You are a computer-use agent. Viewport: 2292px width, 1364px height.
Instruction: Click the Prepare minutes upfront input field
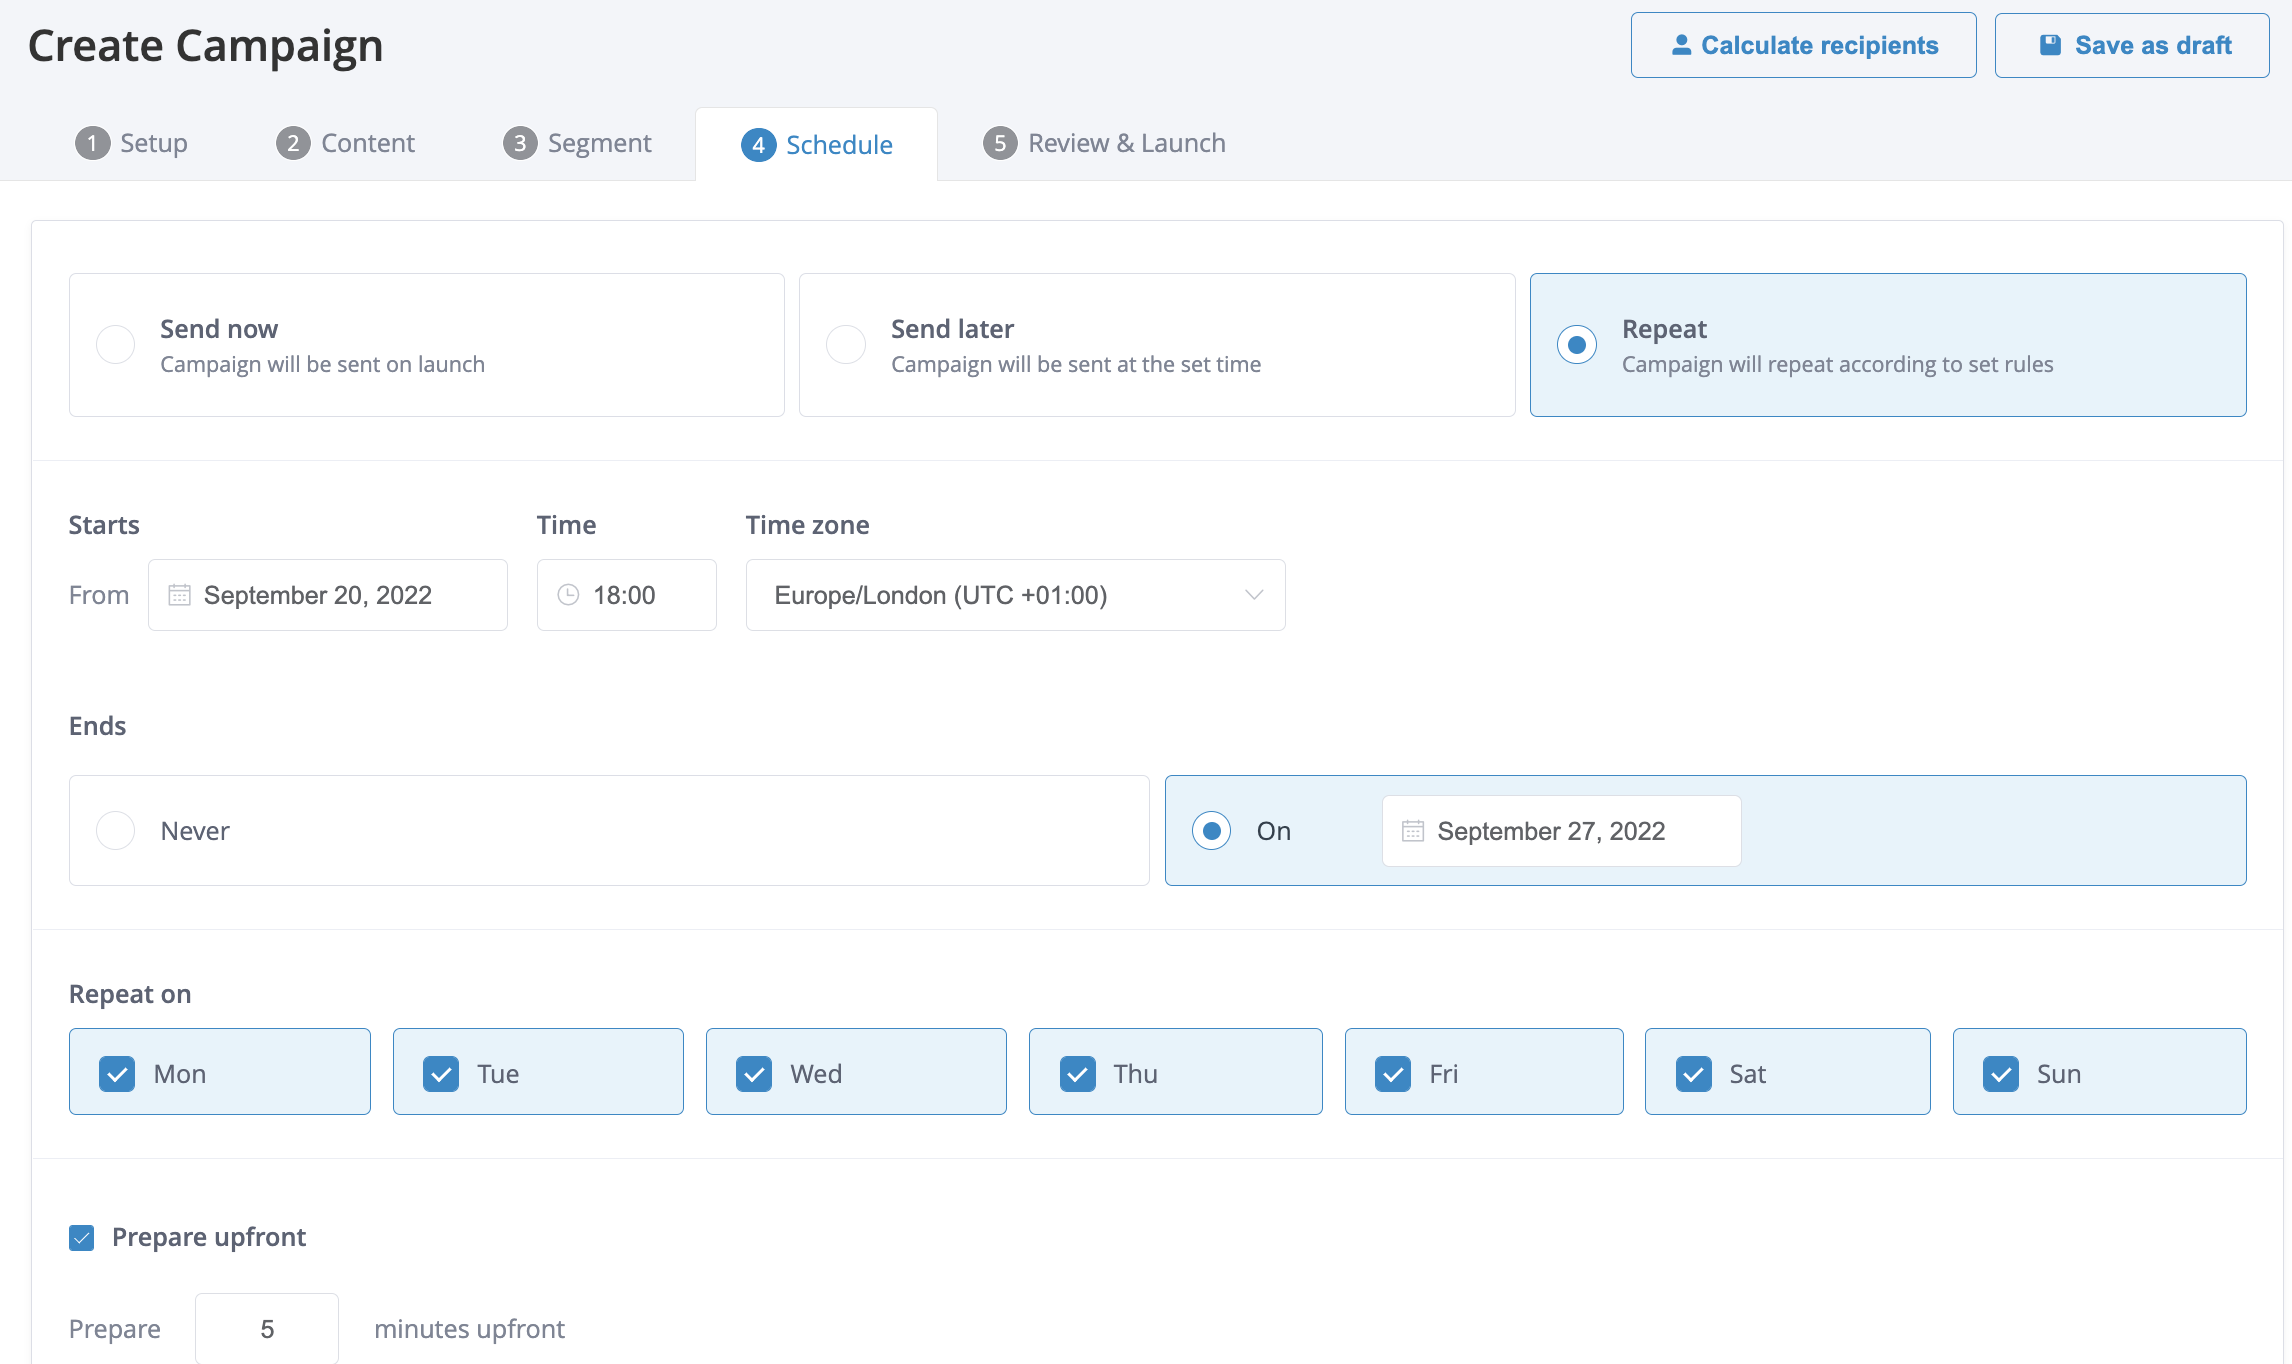pyautogui.click(x=267, y=1329)
